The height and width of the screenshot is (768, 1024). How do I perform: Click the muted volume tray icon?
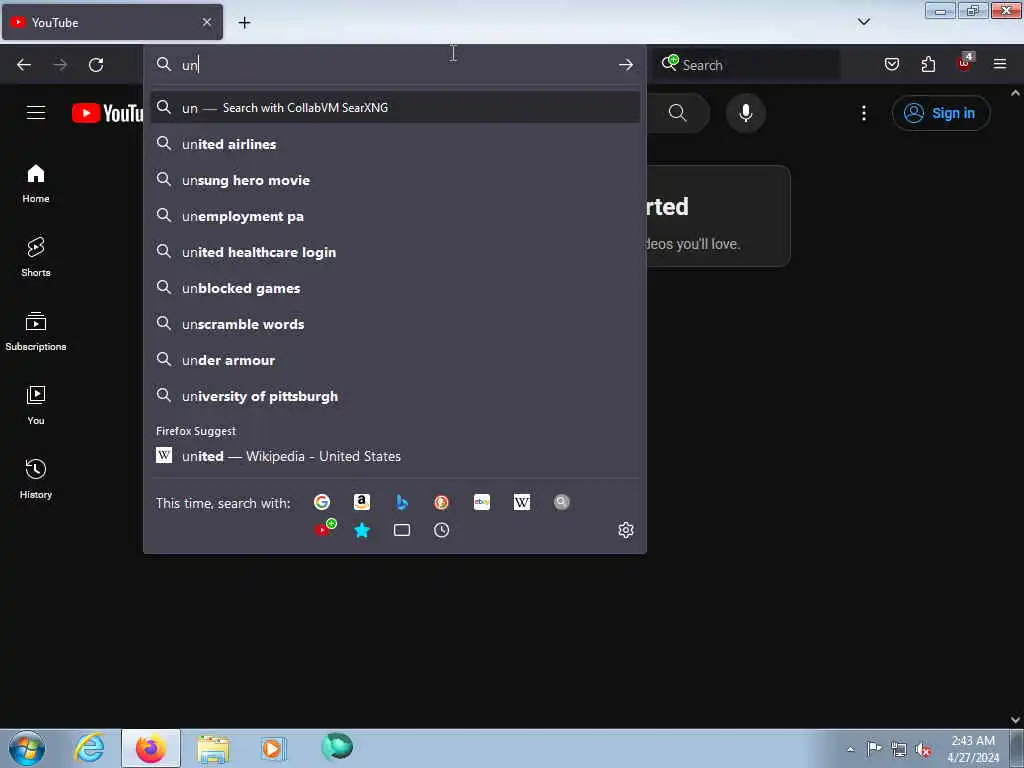[923, 749]
